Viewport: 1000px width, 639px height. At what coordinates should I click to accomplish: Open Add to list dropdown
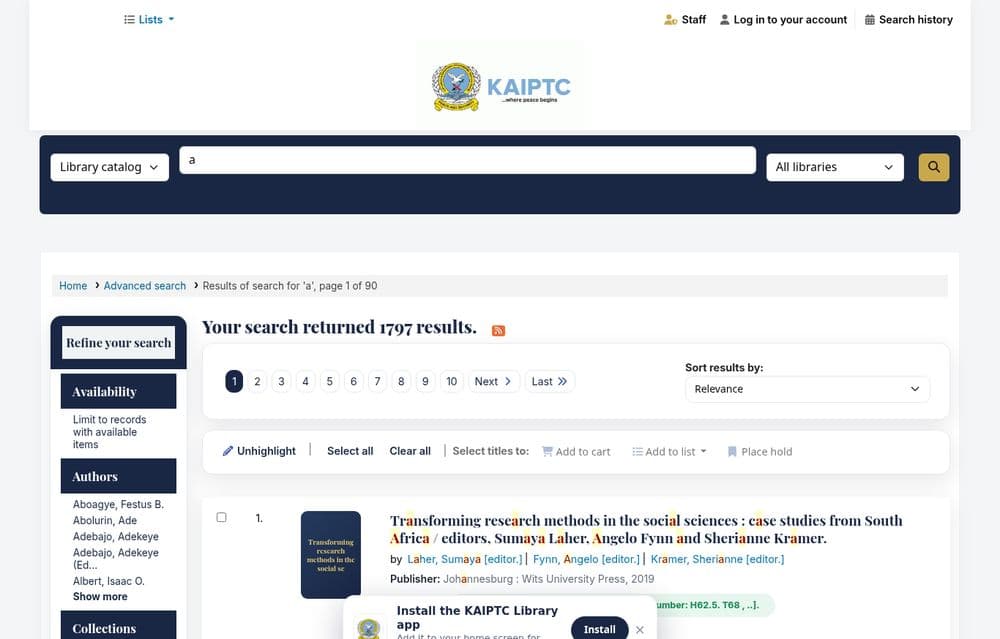pyautogui.click(x=669, y=452)
